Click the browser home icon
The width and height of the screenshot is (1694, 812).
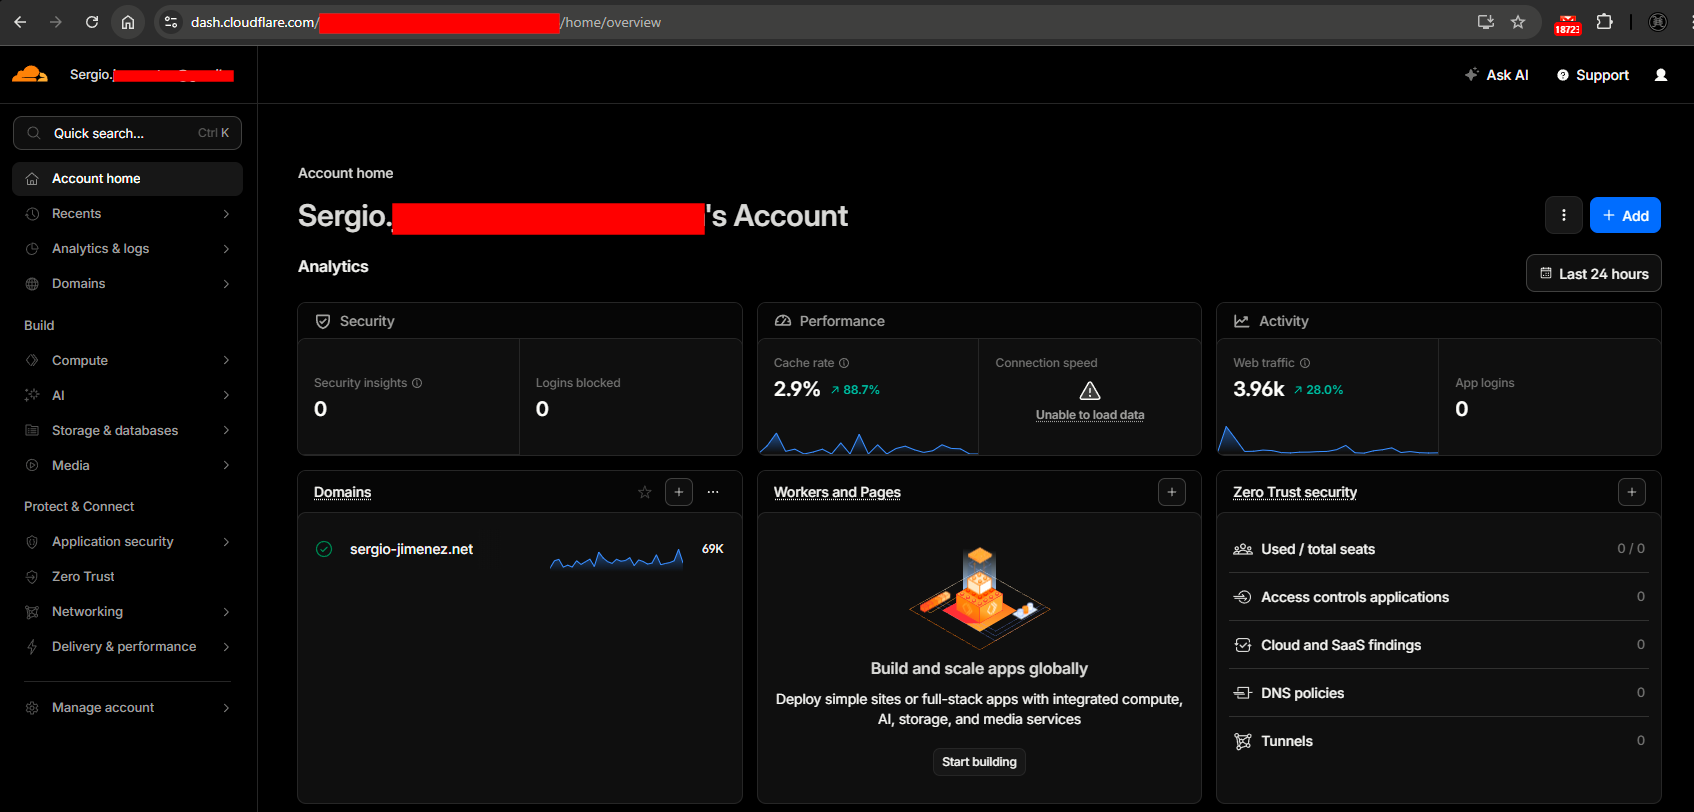128,22
